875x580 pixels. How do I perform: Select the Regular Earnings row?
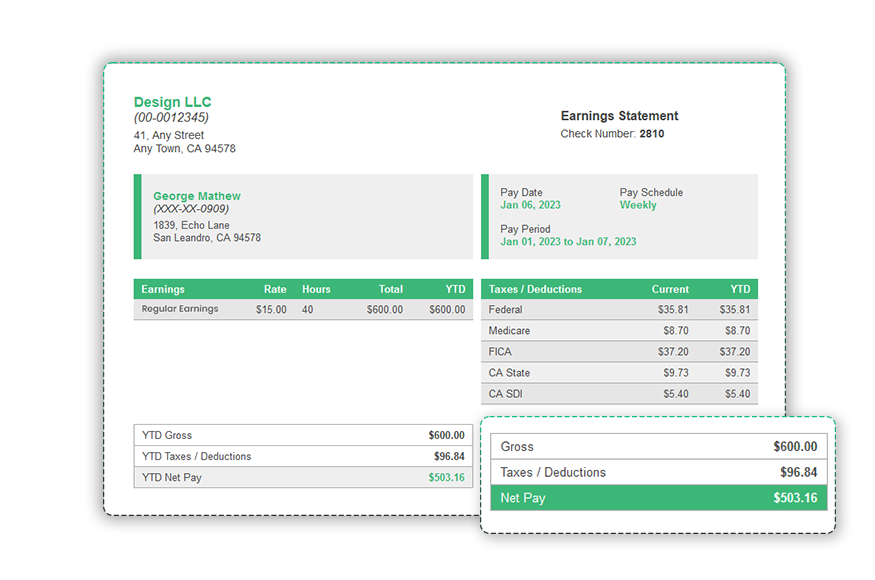tap(300, 309)
